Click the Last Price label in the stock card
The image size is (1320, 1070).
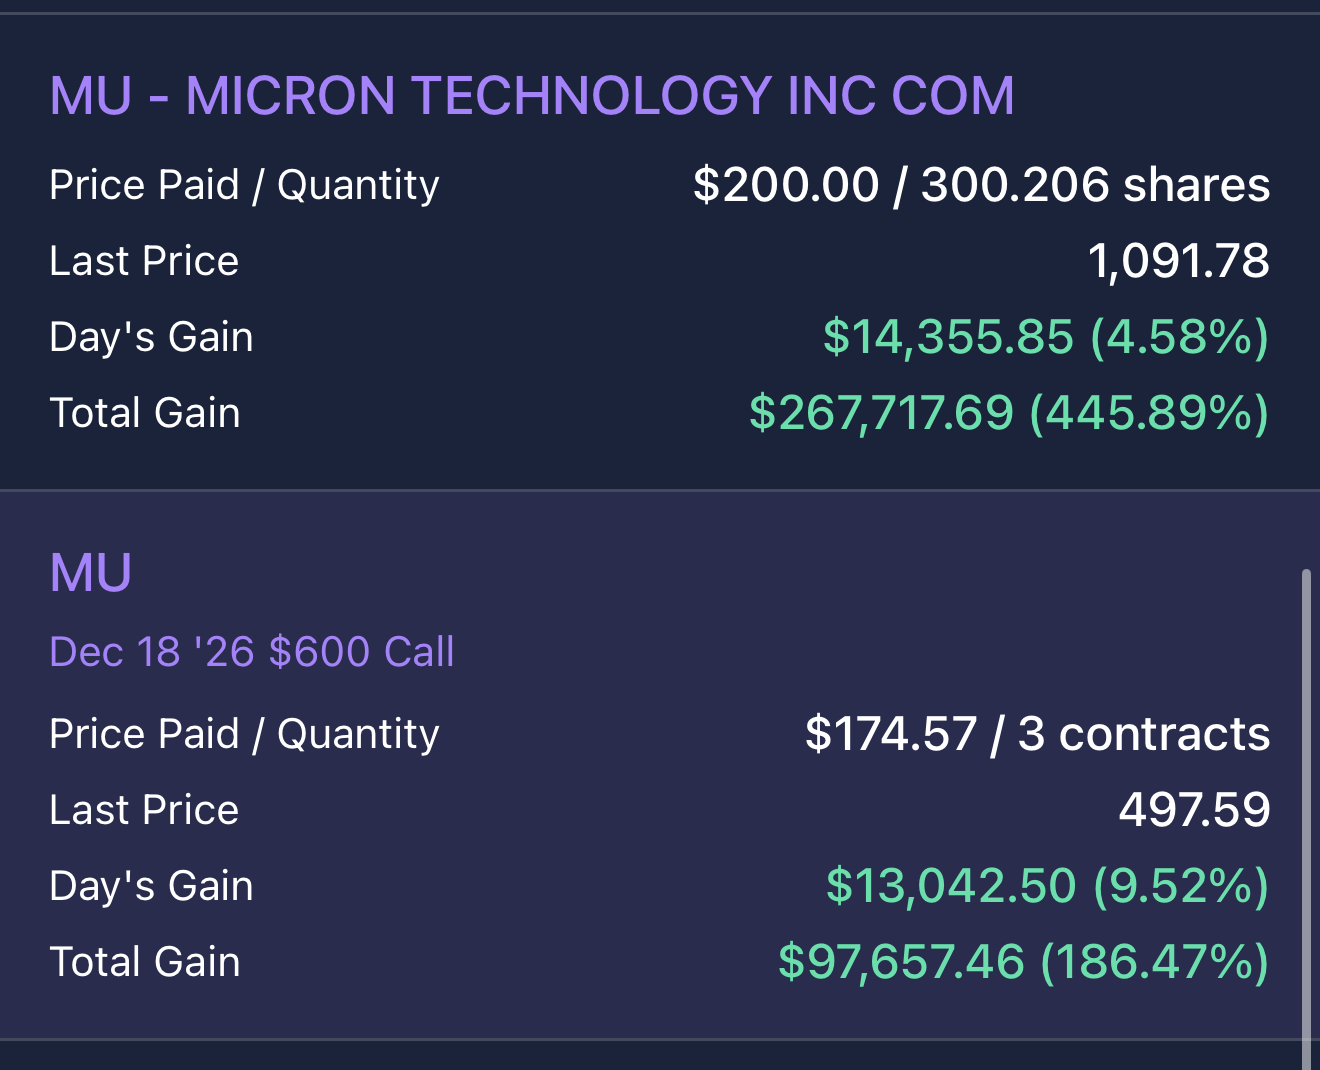145,261
